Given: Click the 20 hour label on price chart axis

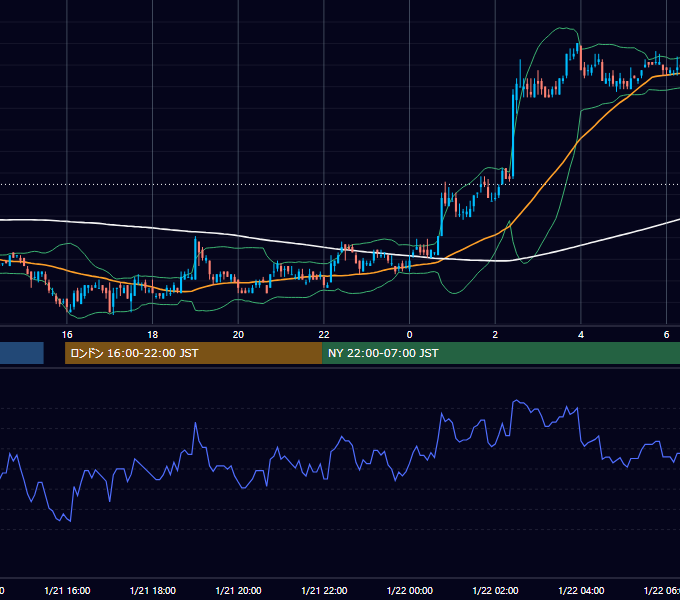Looking at the screenshot, I should 238,335.
